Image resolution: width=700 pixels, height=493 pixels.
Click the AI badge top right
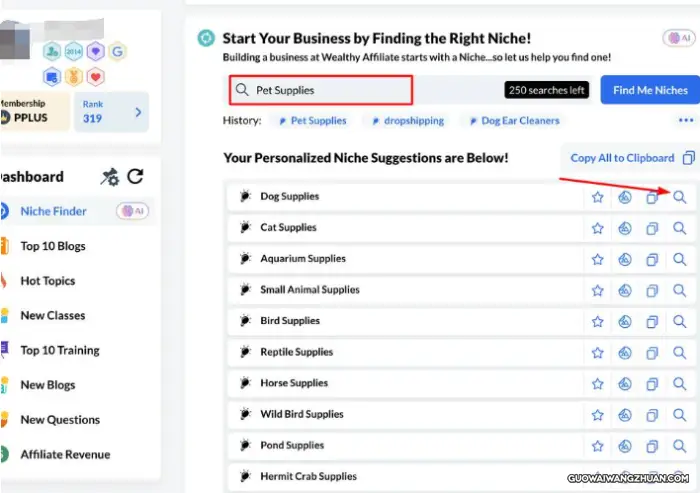[679, 38]
